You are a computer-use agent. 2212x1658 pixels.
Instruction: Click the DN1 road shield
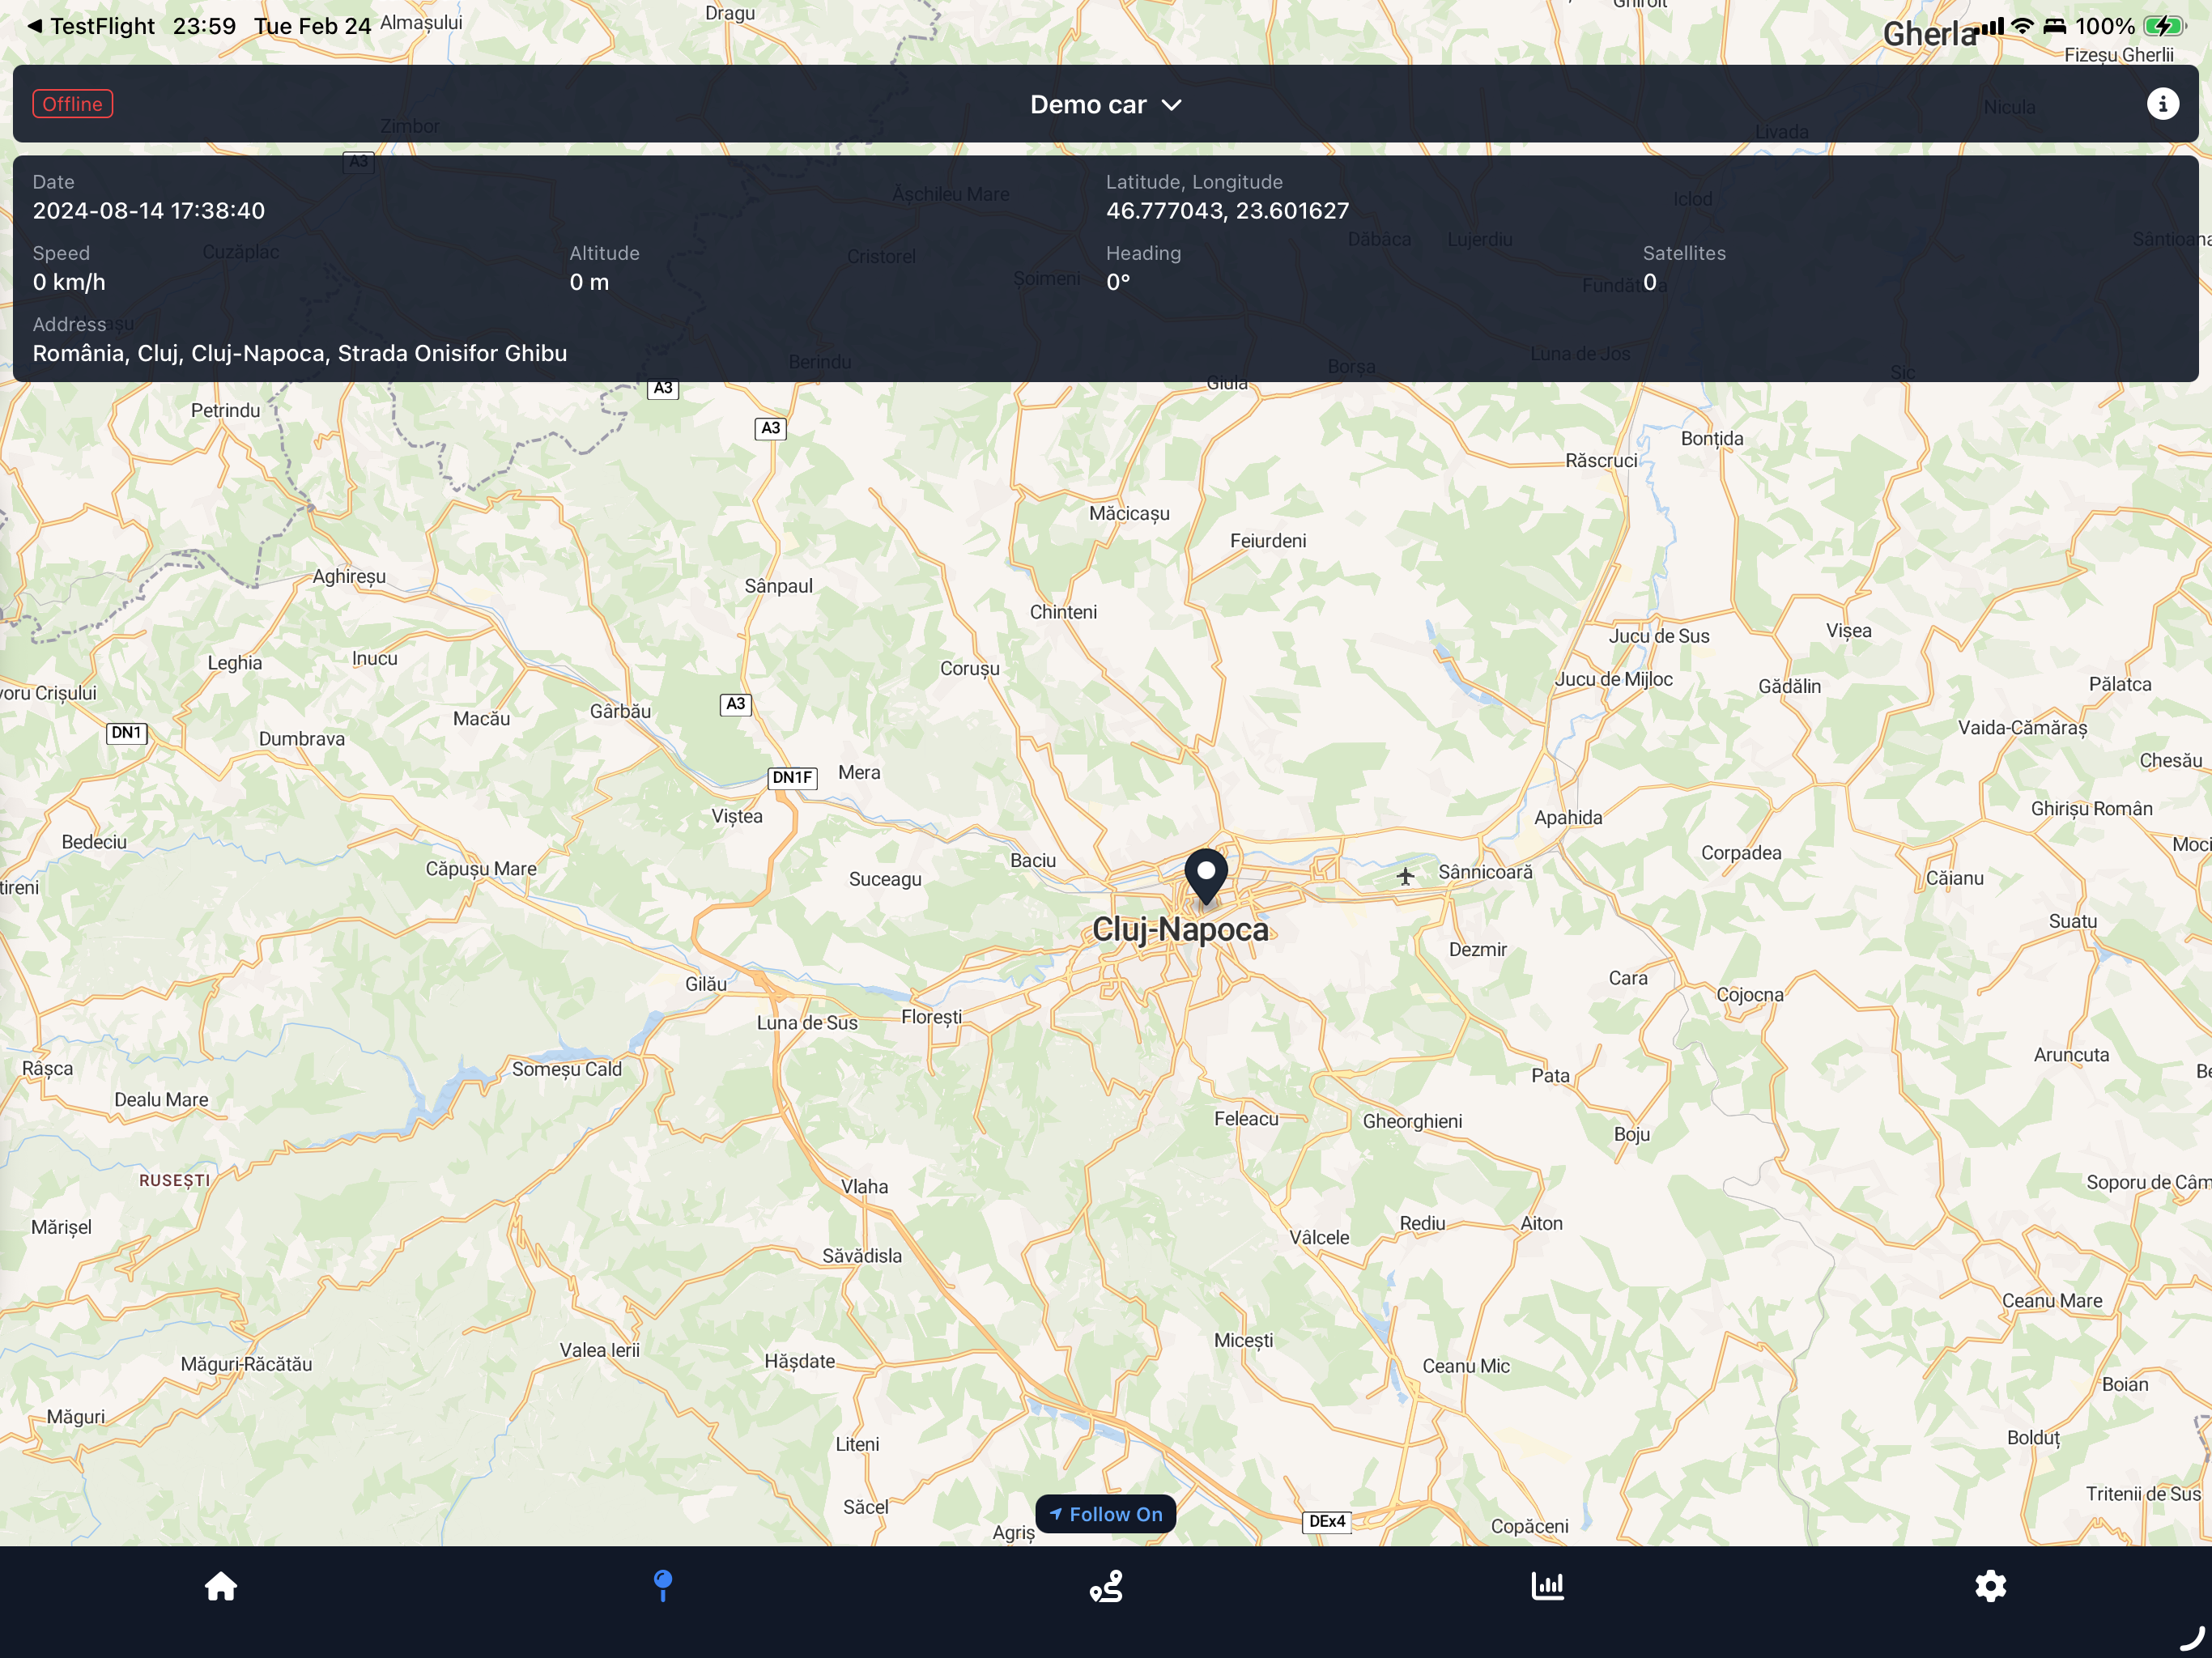(x=127, y=733)
